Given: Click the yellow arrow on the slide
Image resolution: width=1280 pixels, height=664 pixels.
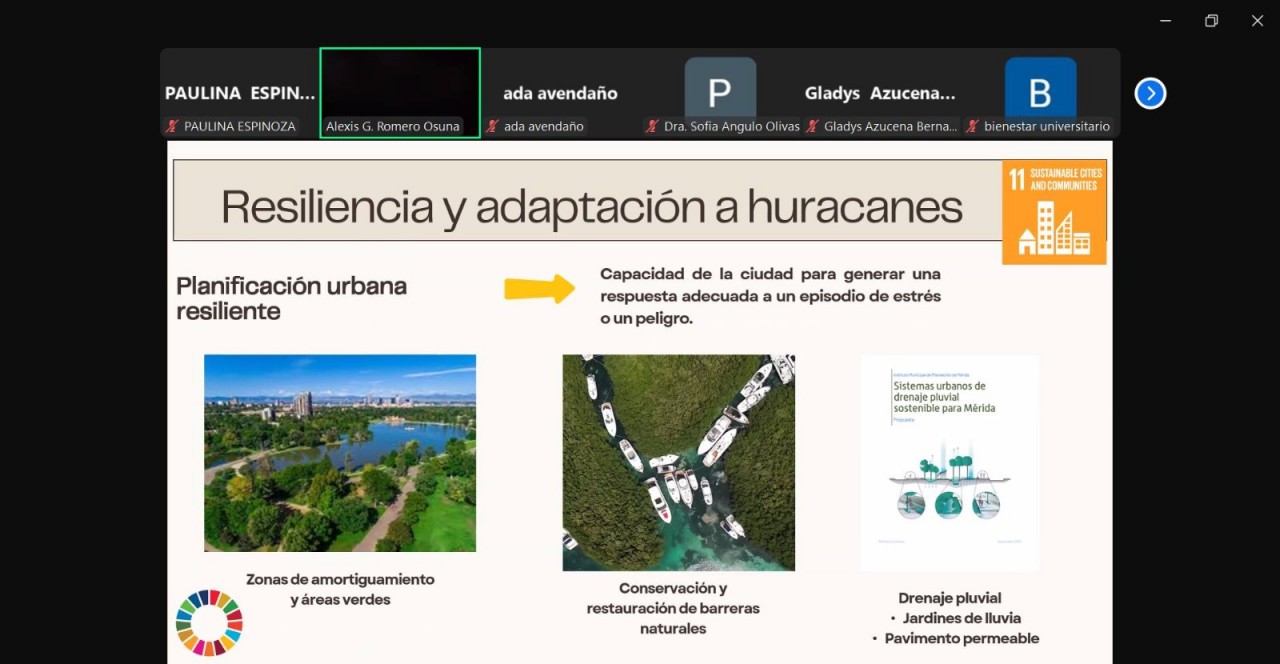Looking at the screenshot, I should (x=541, y=288).
